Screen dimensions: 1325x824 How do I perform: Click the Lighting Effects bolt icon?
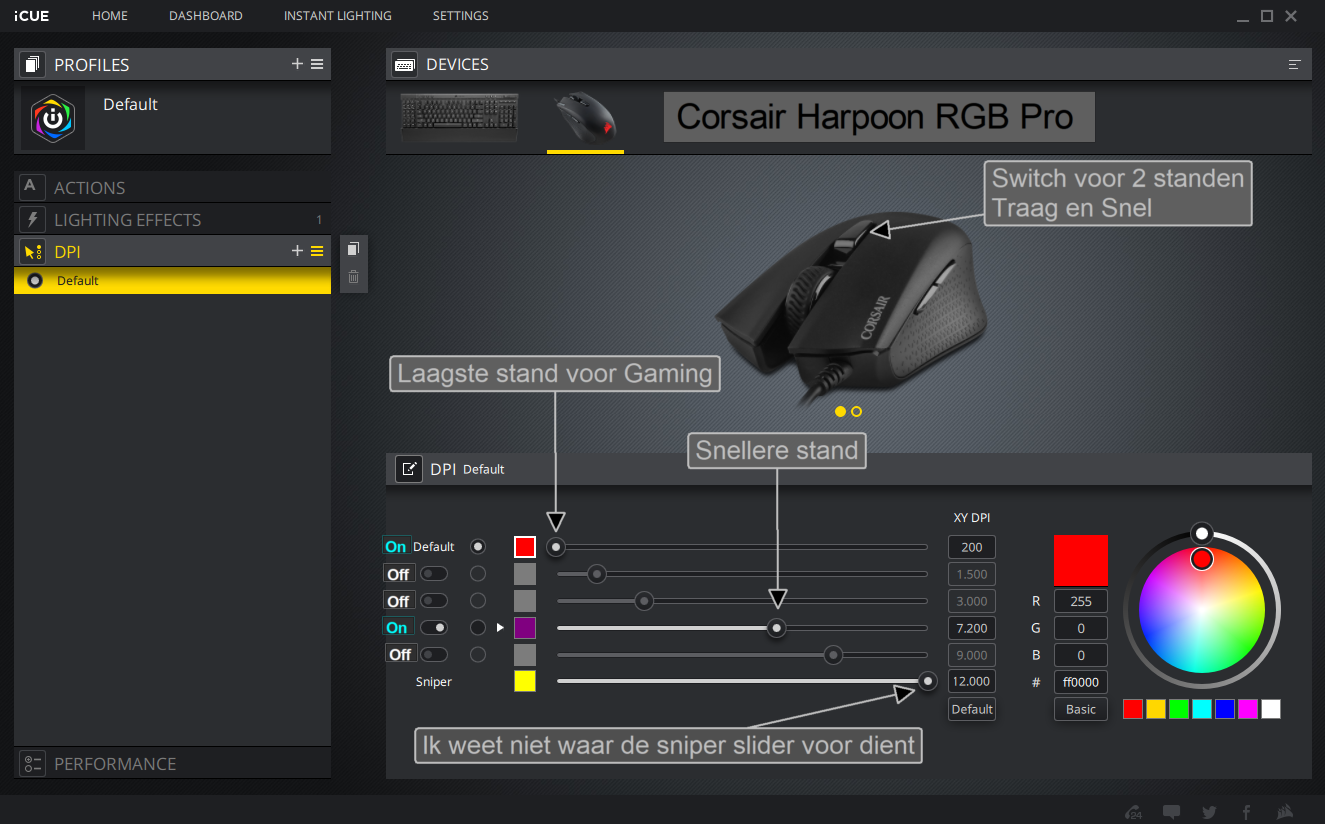click(32, 219)
